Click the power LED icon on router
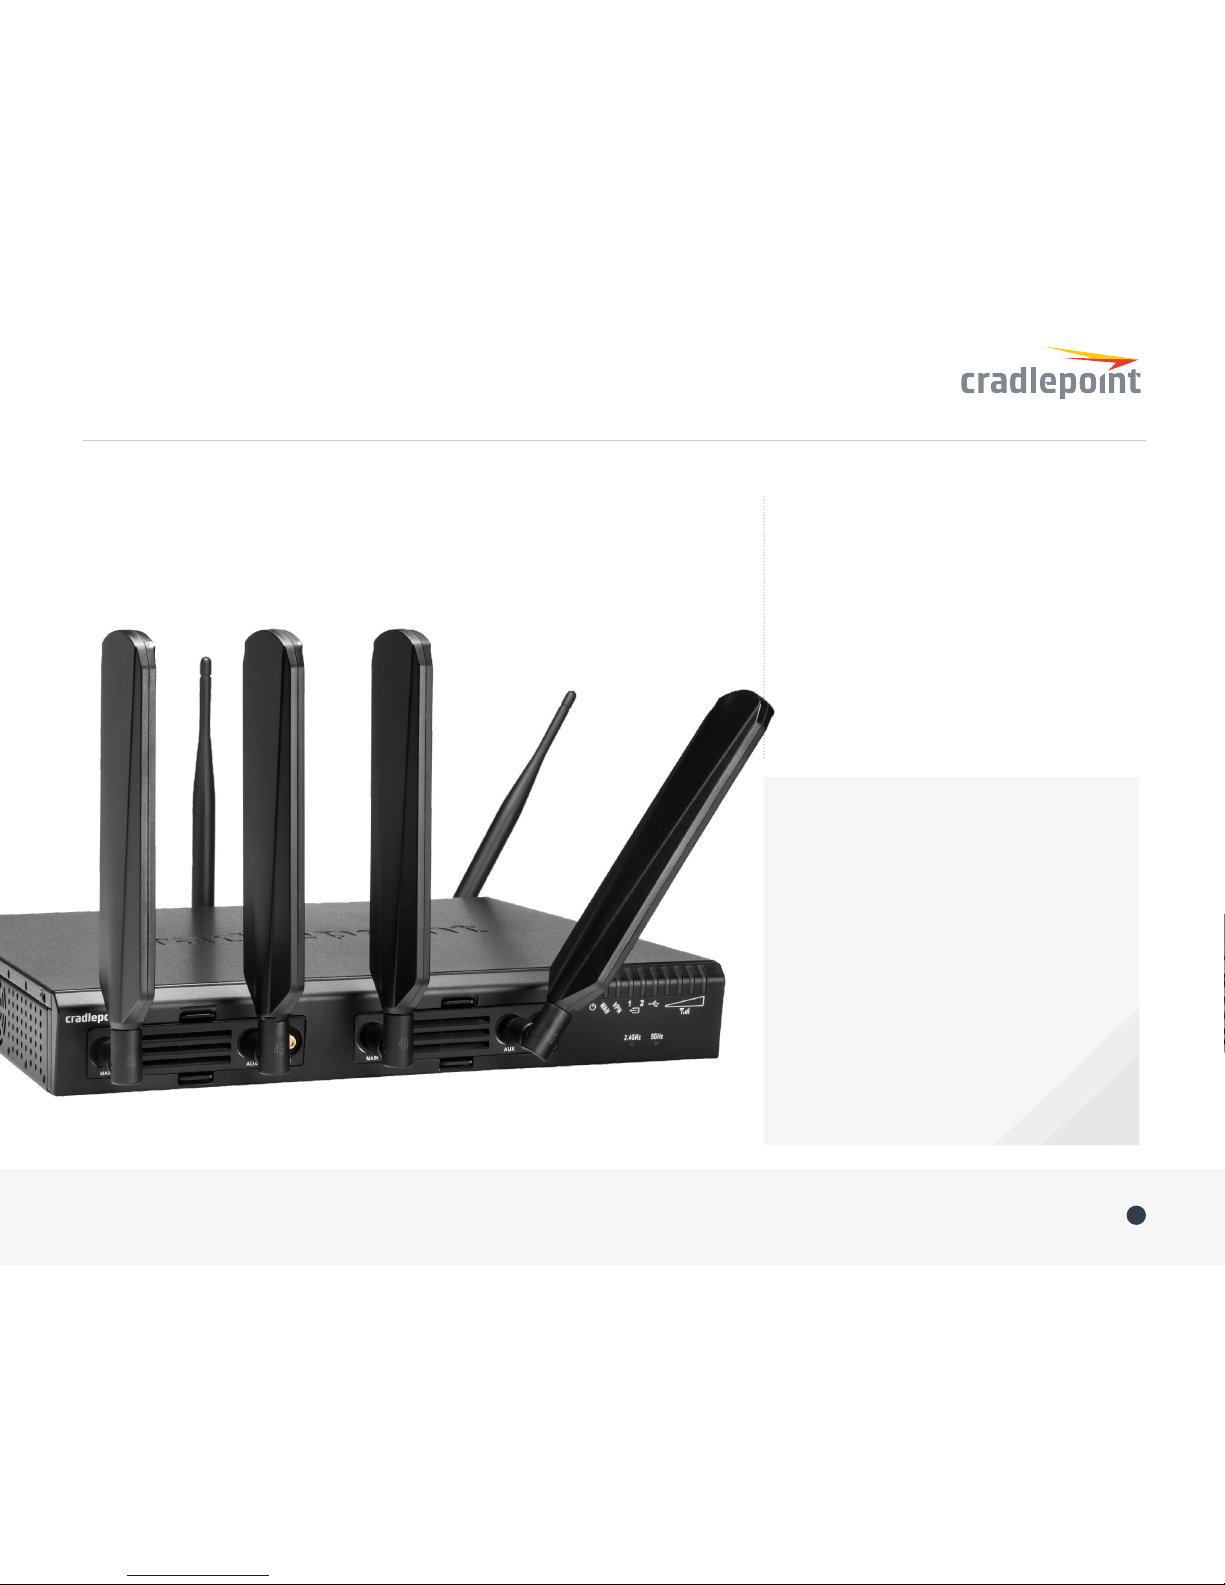1225x1585 pixels. coord(592,1007)
